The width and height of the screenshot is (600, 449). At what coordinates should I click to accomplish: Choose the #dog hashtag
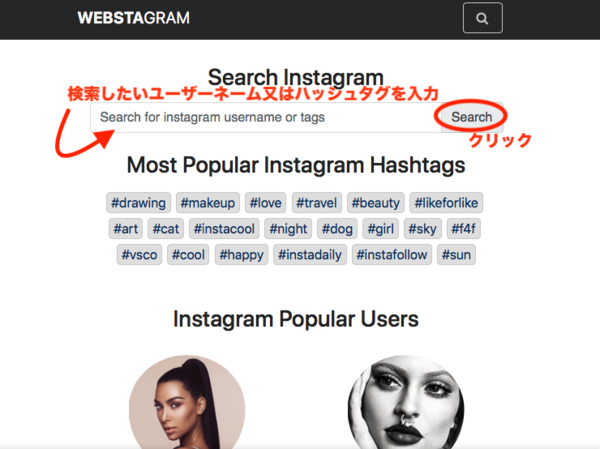click(337, 229)
